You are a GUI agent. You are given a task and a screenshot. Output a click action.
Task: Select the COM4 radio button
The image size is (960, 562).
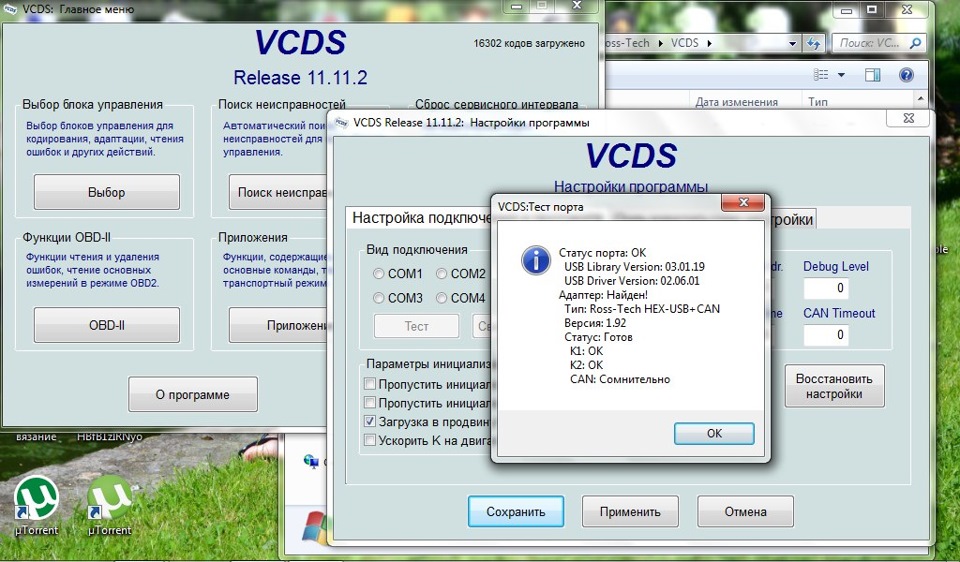point(441,298)
